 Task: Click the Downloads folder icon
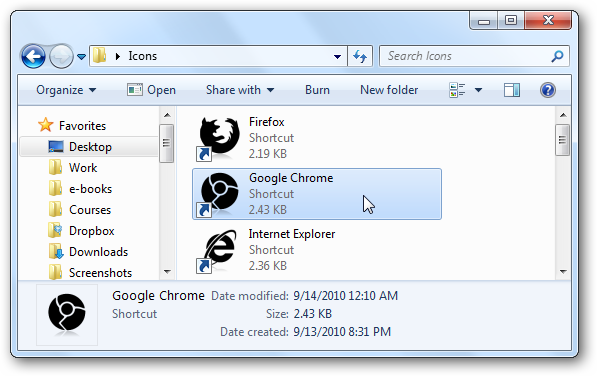coord(56,251)
